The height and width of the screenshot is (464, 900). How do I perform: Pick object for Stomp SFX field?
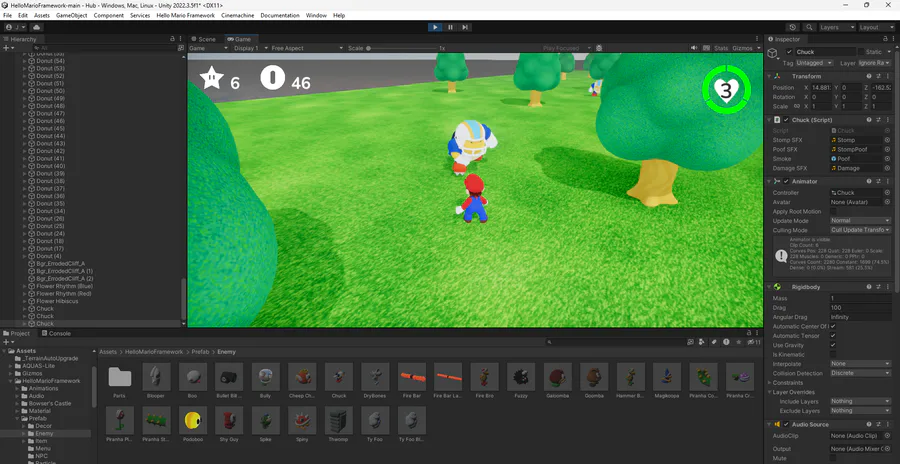tap(887, 140)
